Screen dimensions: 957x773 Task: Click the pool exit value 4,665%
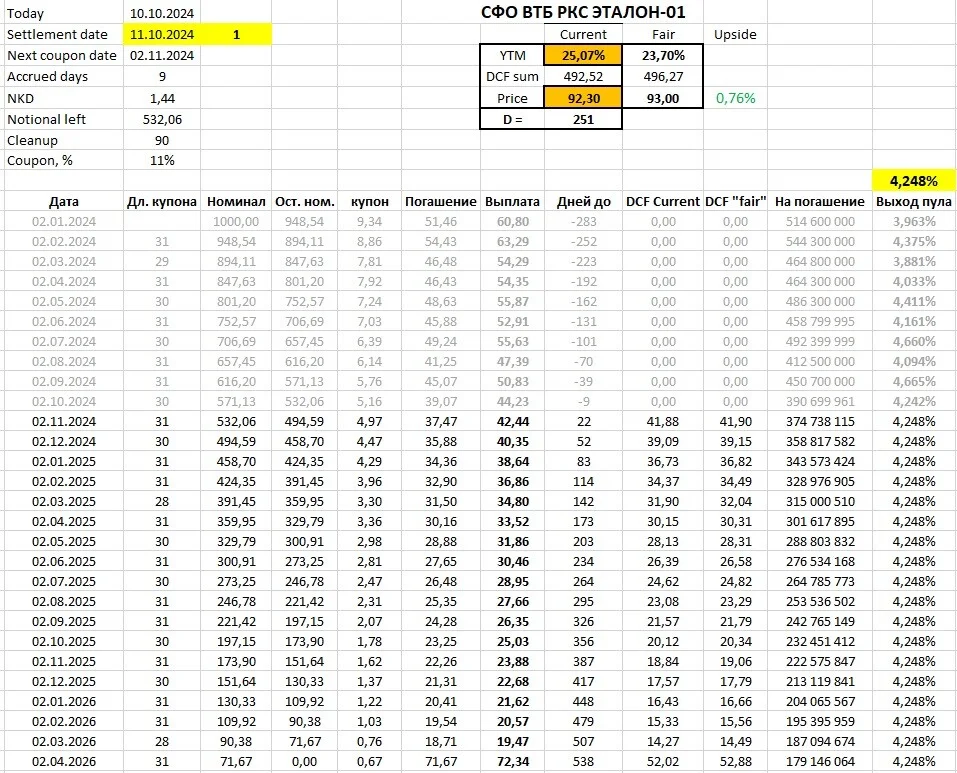[914, 382]
